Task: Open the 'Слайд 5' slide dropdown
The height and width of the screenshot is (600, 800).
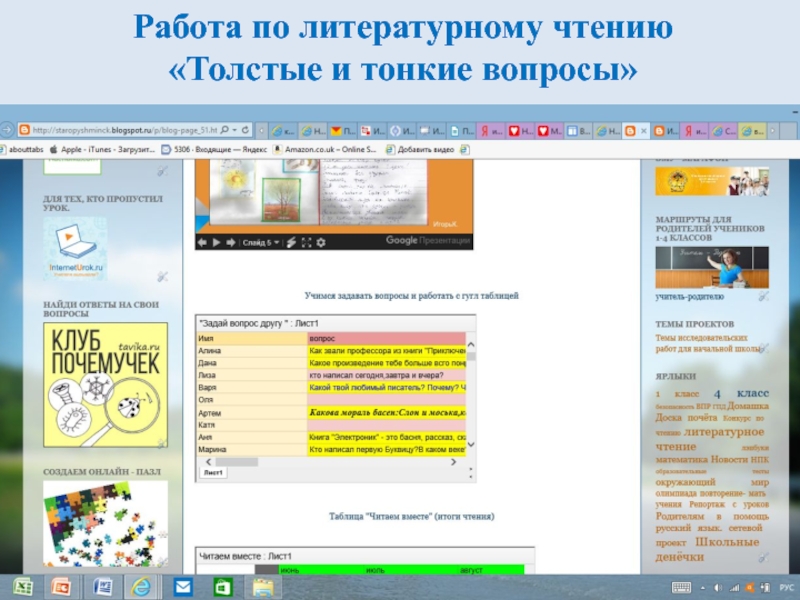Action: [x=261, y=242]
